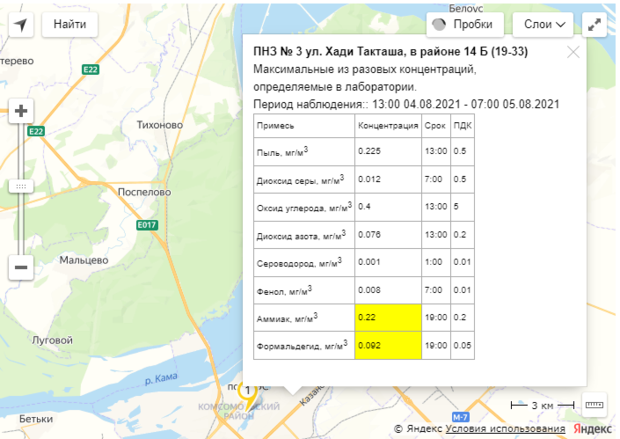Zoom in with the plus button

click(x=21, y=112)
